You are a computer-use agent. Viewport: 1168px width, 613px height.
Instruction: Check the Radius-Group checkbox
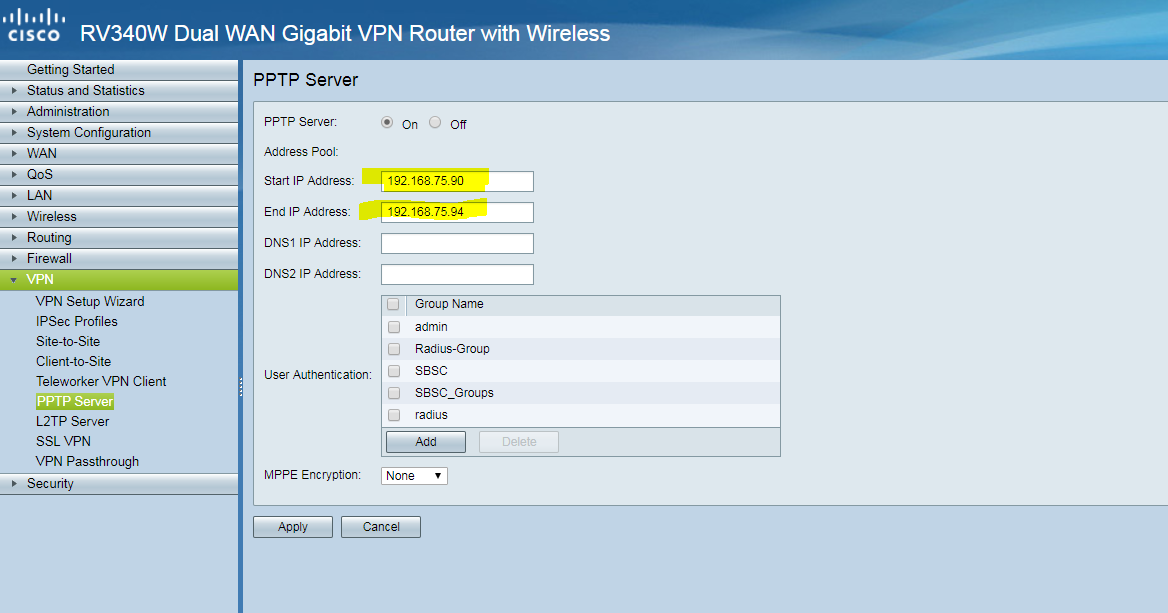pyautogui.click(x=394, y=349)
